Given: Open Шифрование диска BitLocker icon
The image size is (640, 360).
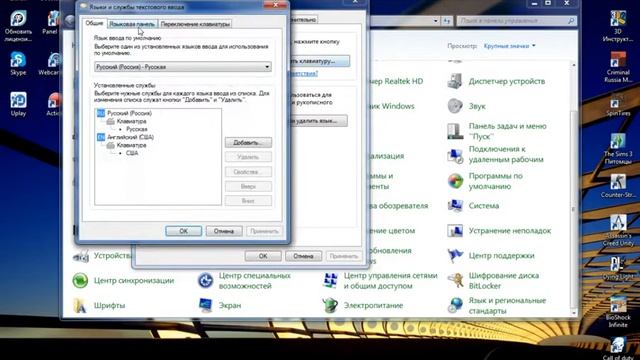Looking at the screenshot, I should click(x=455, y=280).
